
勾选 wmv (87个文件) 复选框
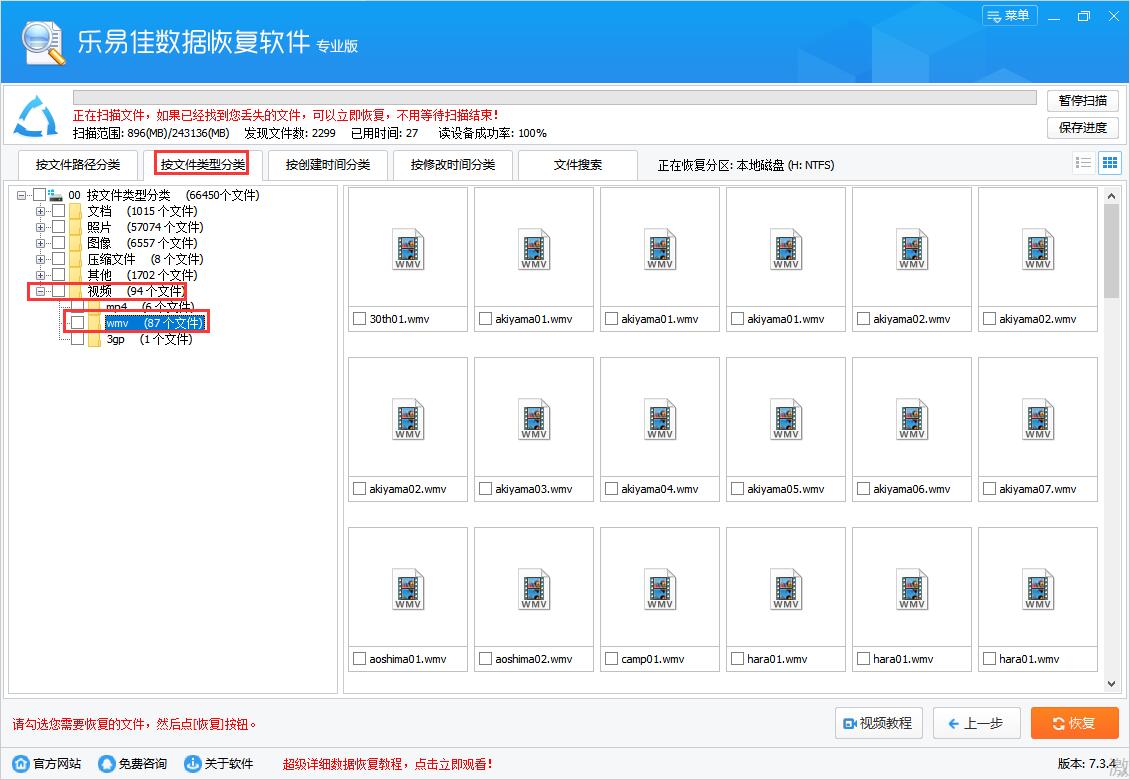(x=77, y=323)
